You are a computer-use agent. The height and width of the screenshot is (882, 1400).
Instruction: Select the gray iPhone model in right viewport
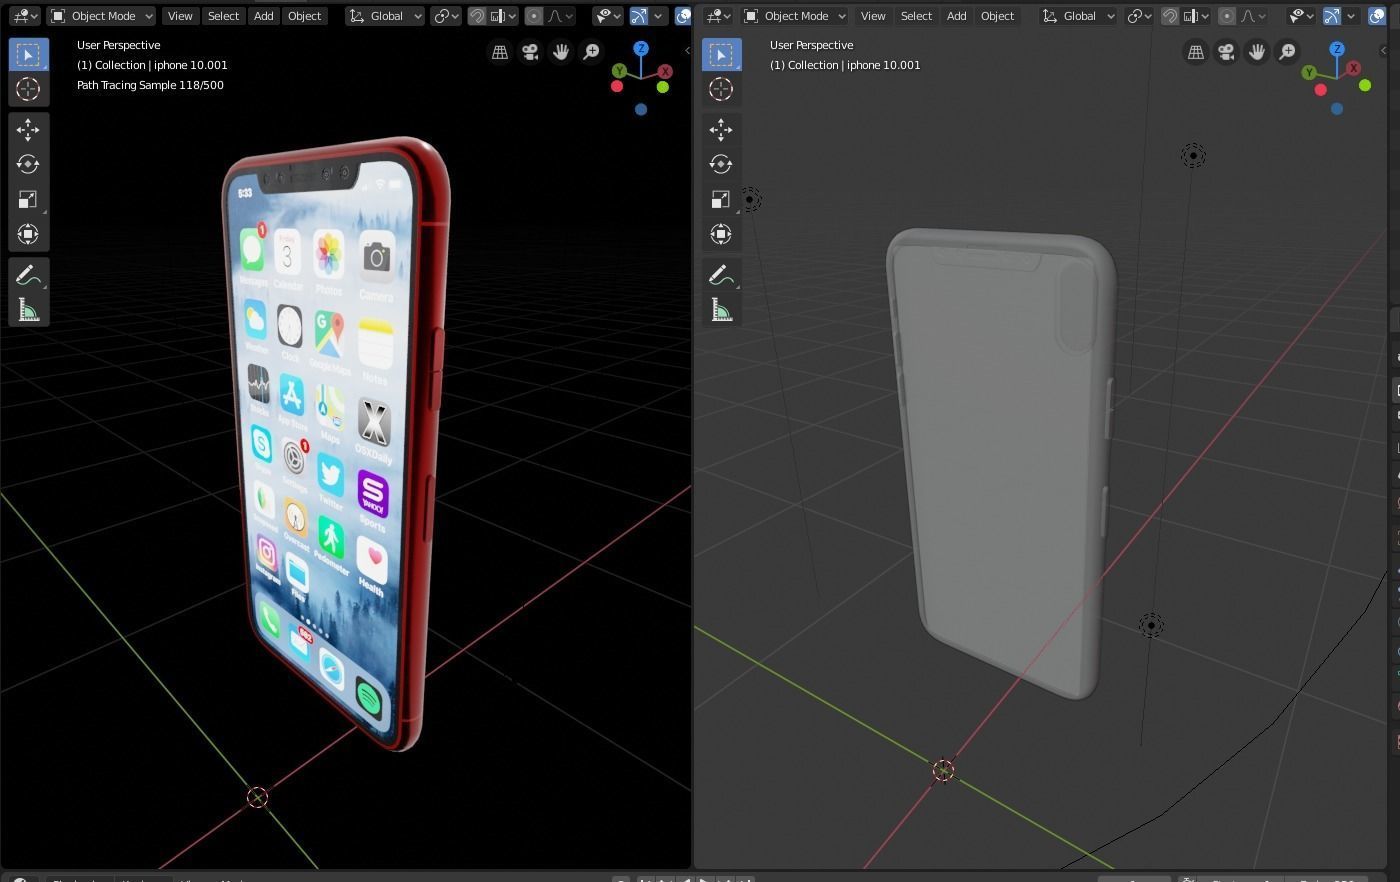(x=1000, y=462)
